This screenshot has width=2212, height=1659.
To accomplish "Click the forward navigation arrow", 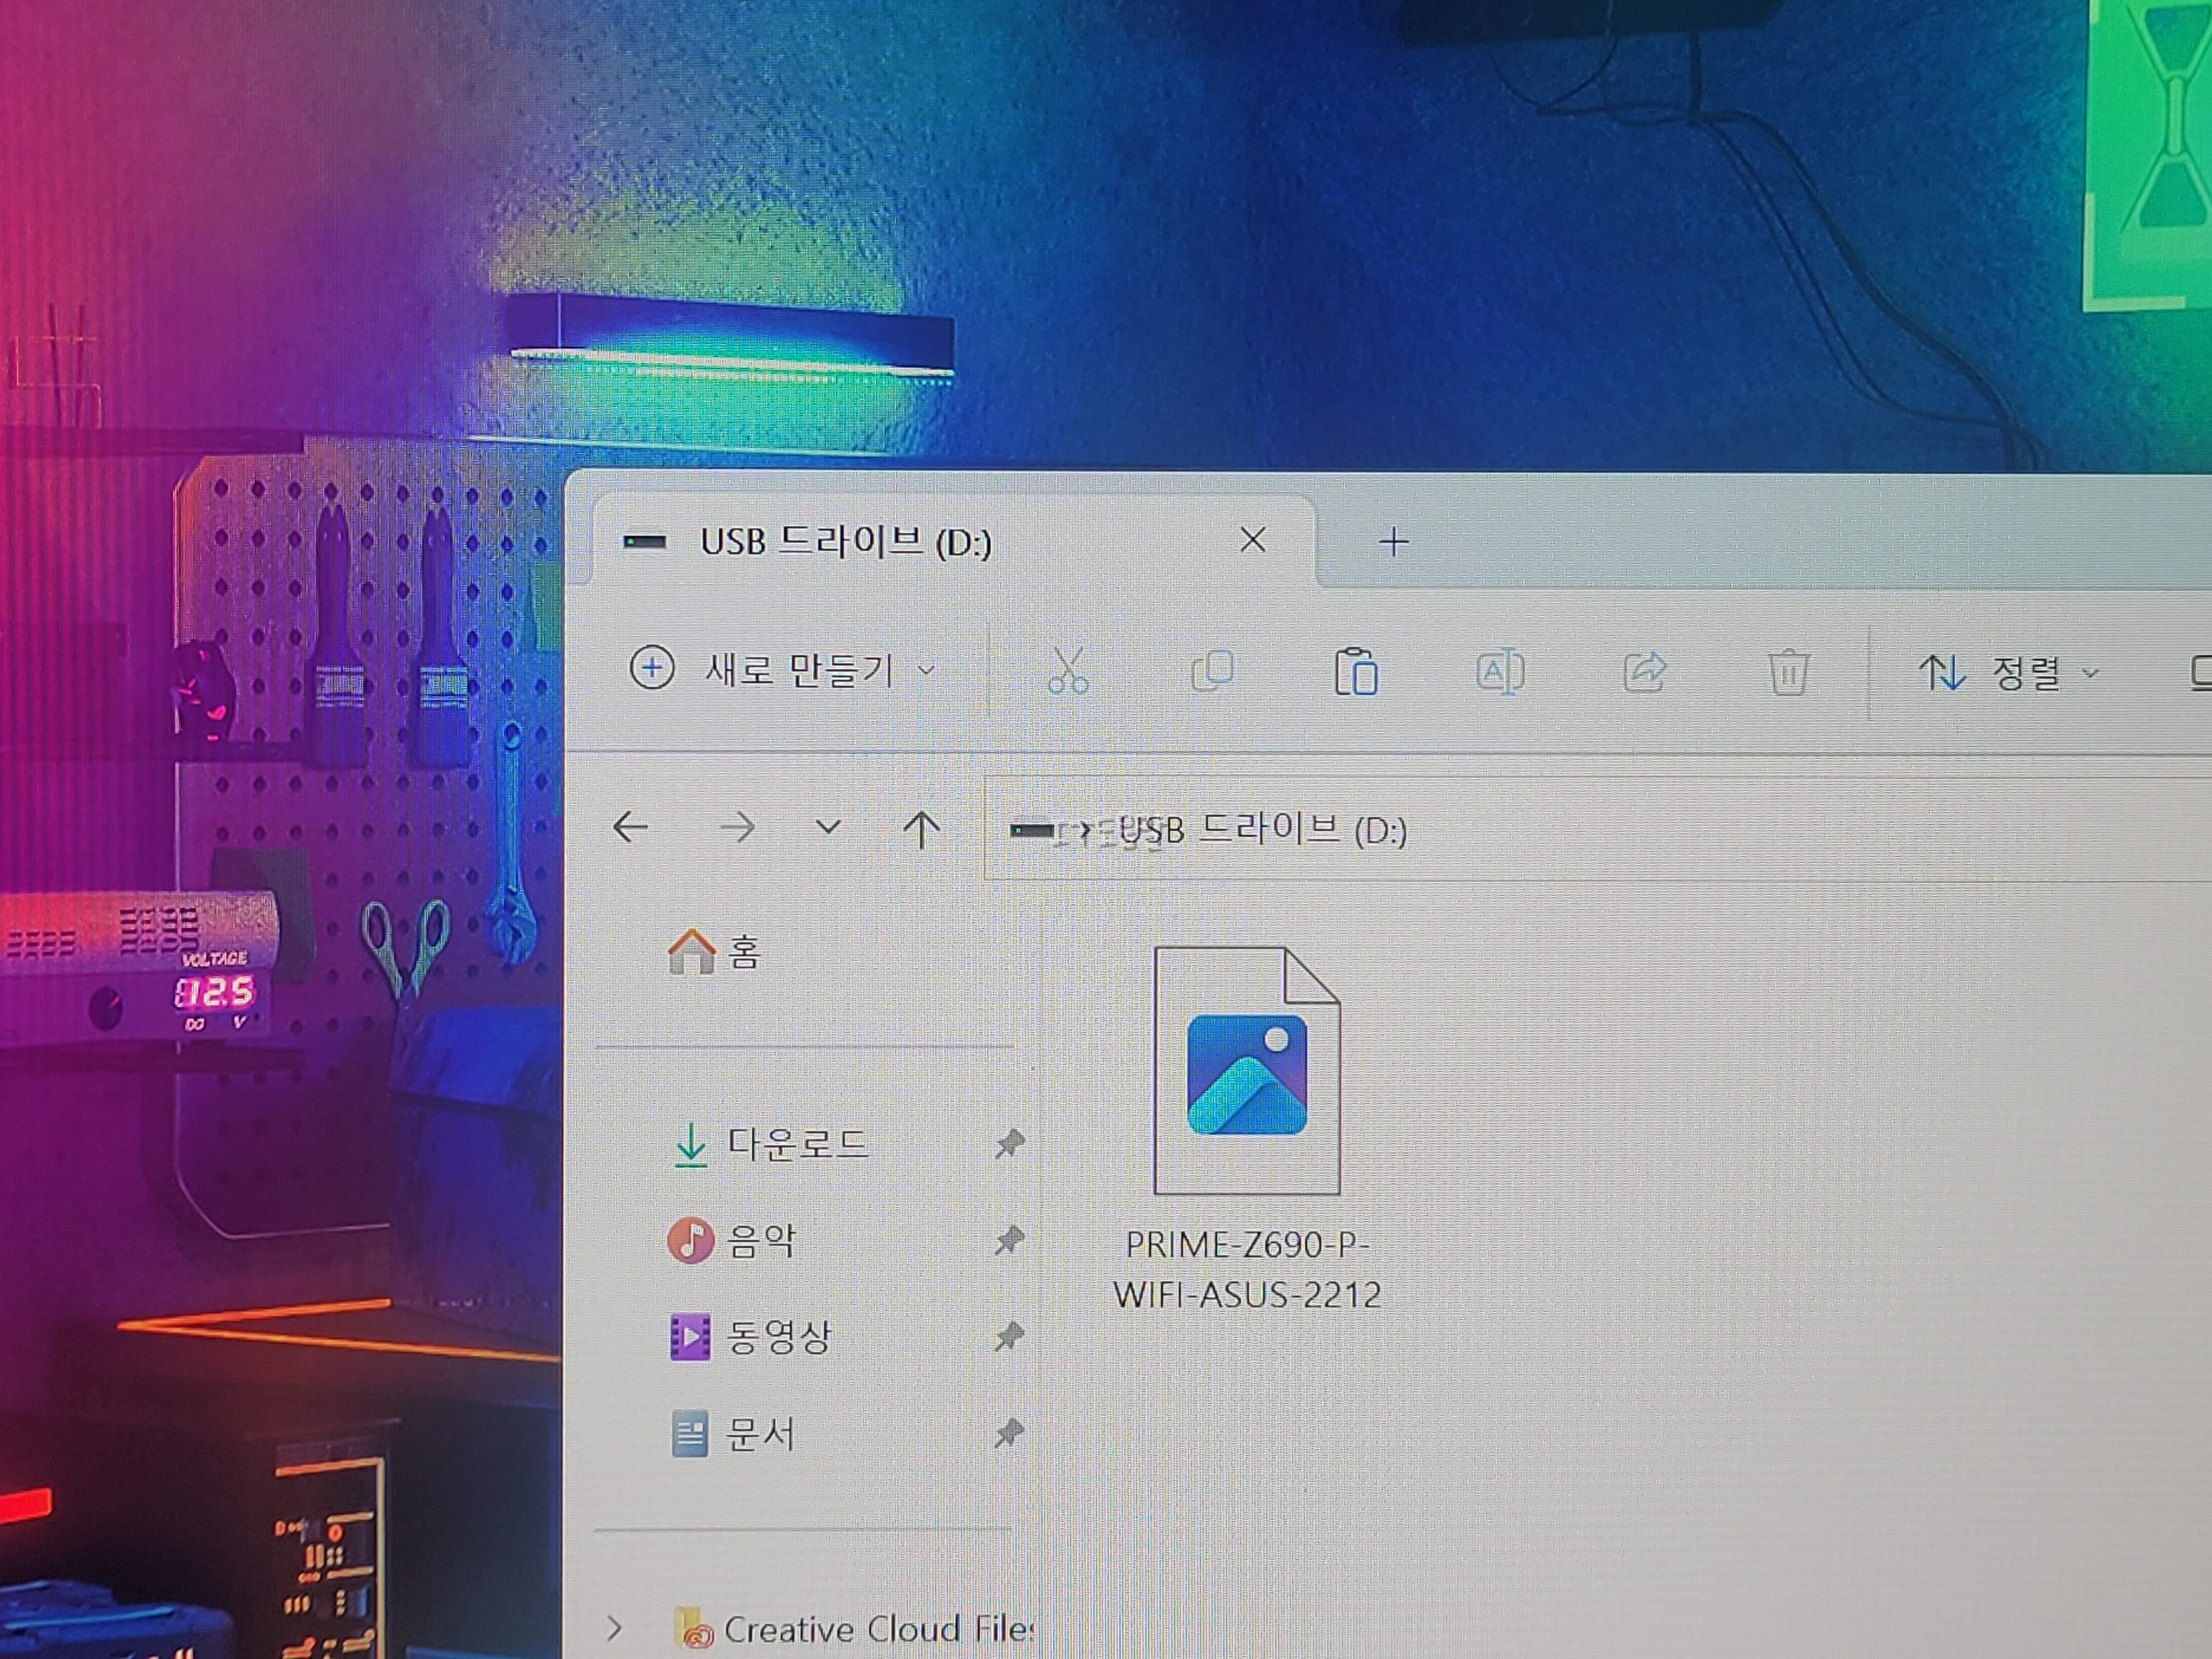I will point(737,828).
